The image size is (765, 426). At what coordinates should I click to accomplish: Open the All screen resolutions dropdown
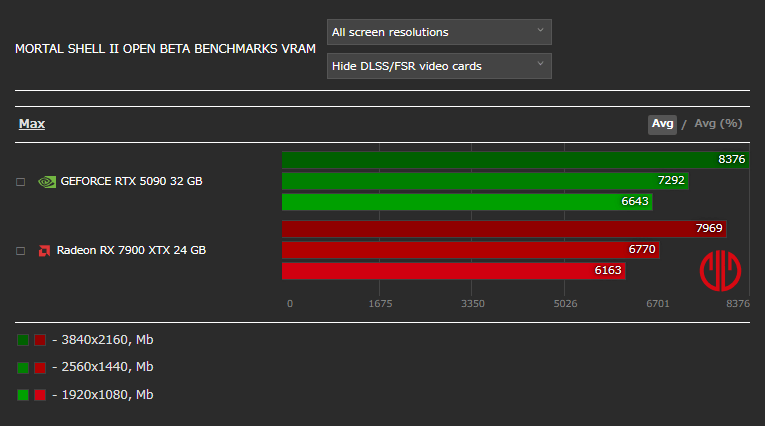pyautogui.click(x=439, y=32)
